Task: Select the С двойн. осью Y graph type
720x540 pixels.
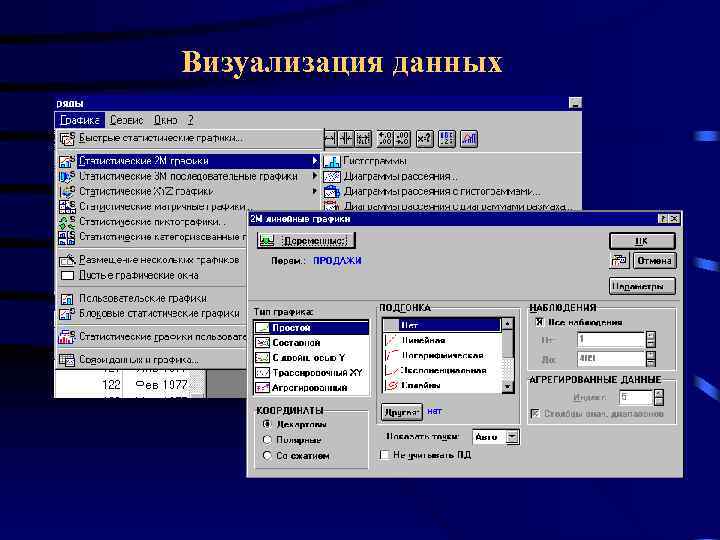Action: point(311,358)
